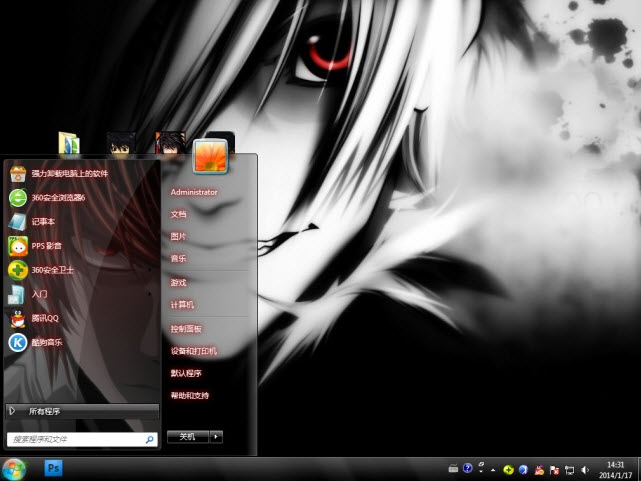The image size is (641, 481).
Task: Open 图片 pictures link
Action: coord(179,236)
